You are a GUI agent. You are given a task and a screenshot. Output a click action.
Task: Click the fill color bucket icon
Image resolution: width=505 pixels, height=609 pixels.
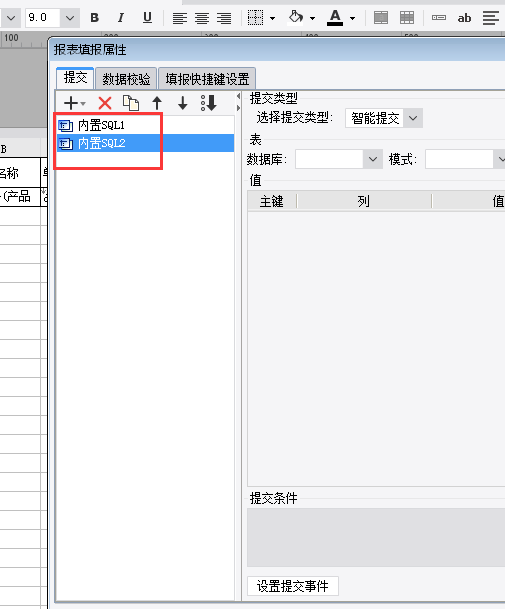click(x=296, y=17)
